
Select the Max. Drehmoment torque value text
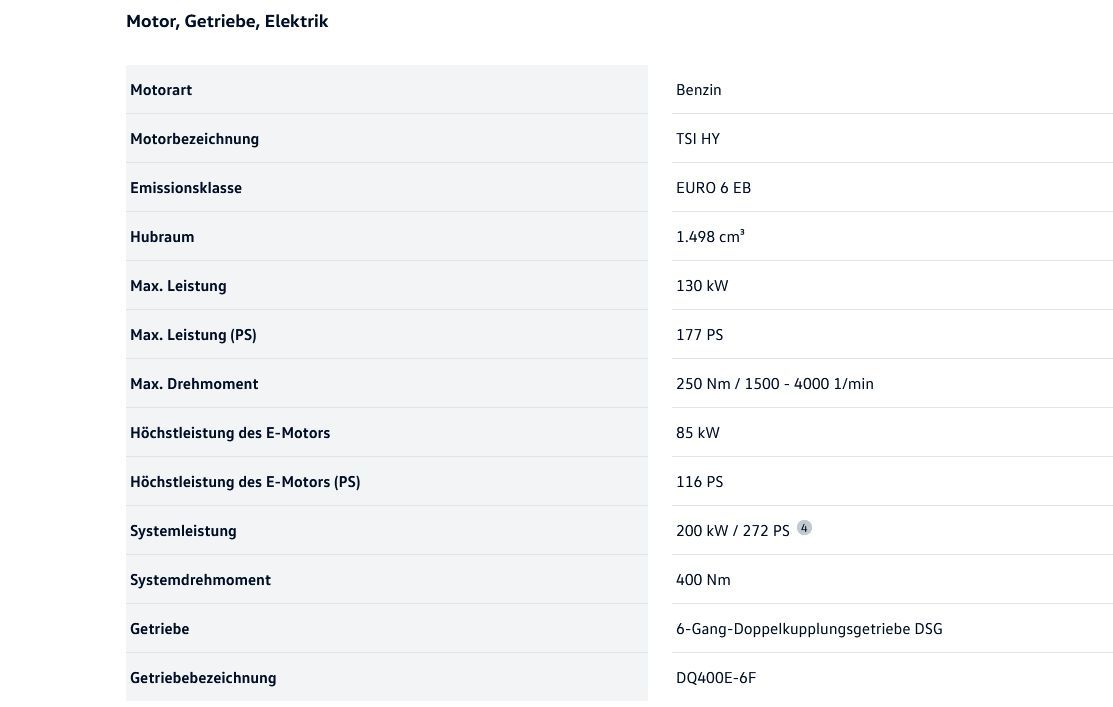pyautogui.click(x=774, y=384)
